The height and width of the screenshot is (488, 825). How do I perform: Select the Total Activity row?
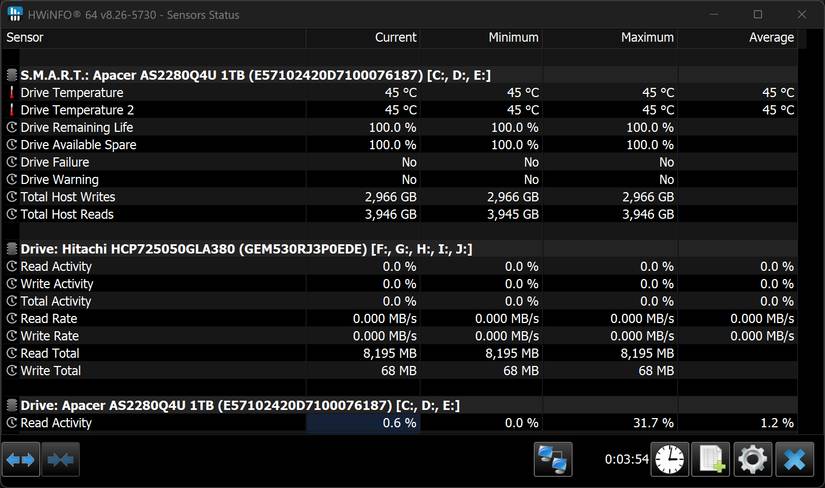[x=402, y=301]
